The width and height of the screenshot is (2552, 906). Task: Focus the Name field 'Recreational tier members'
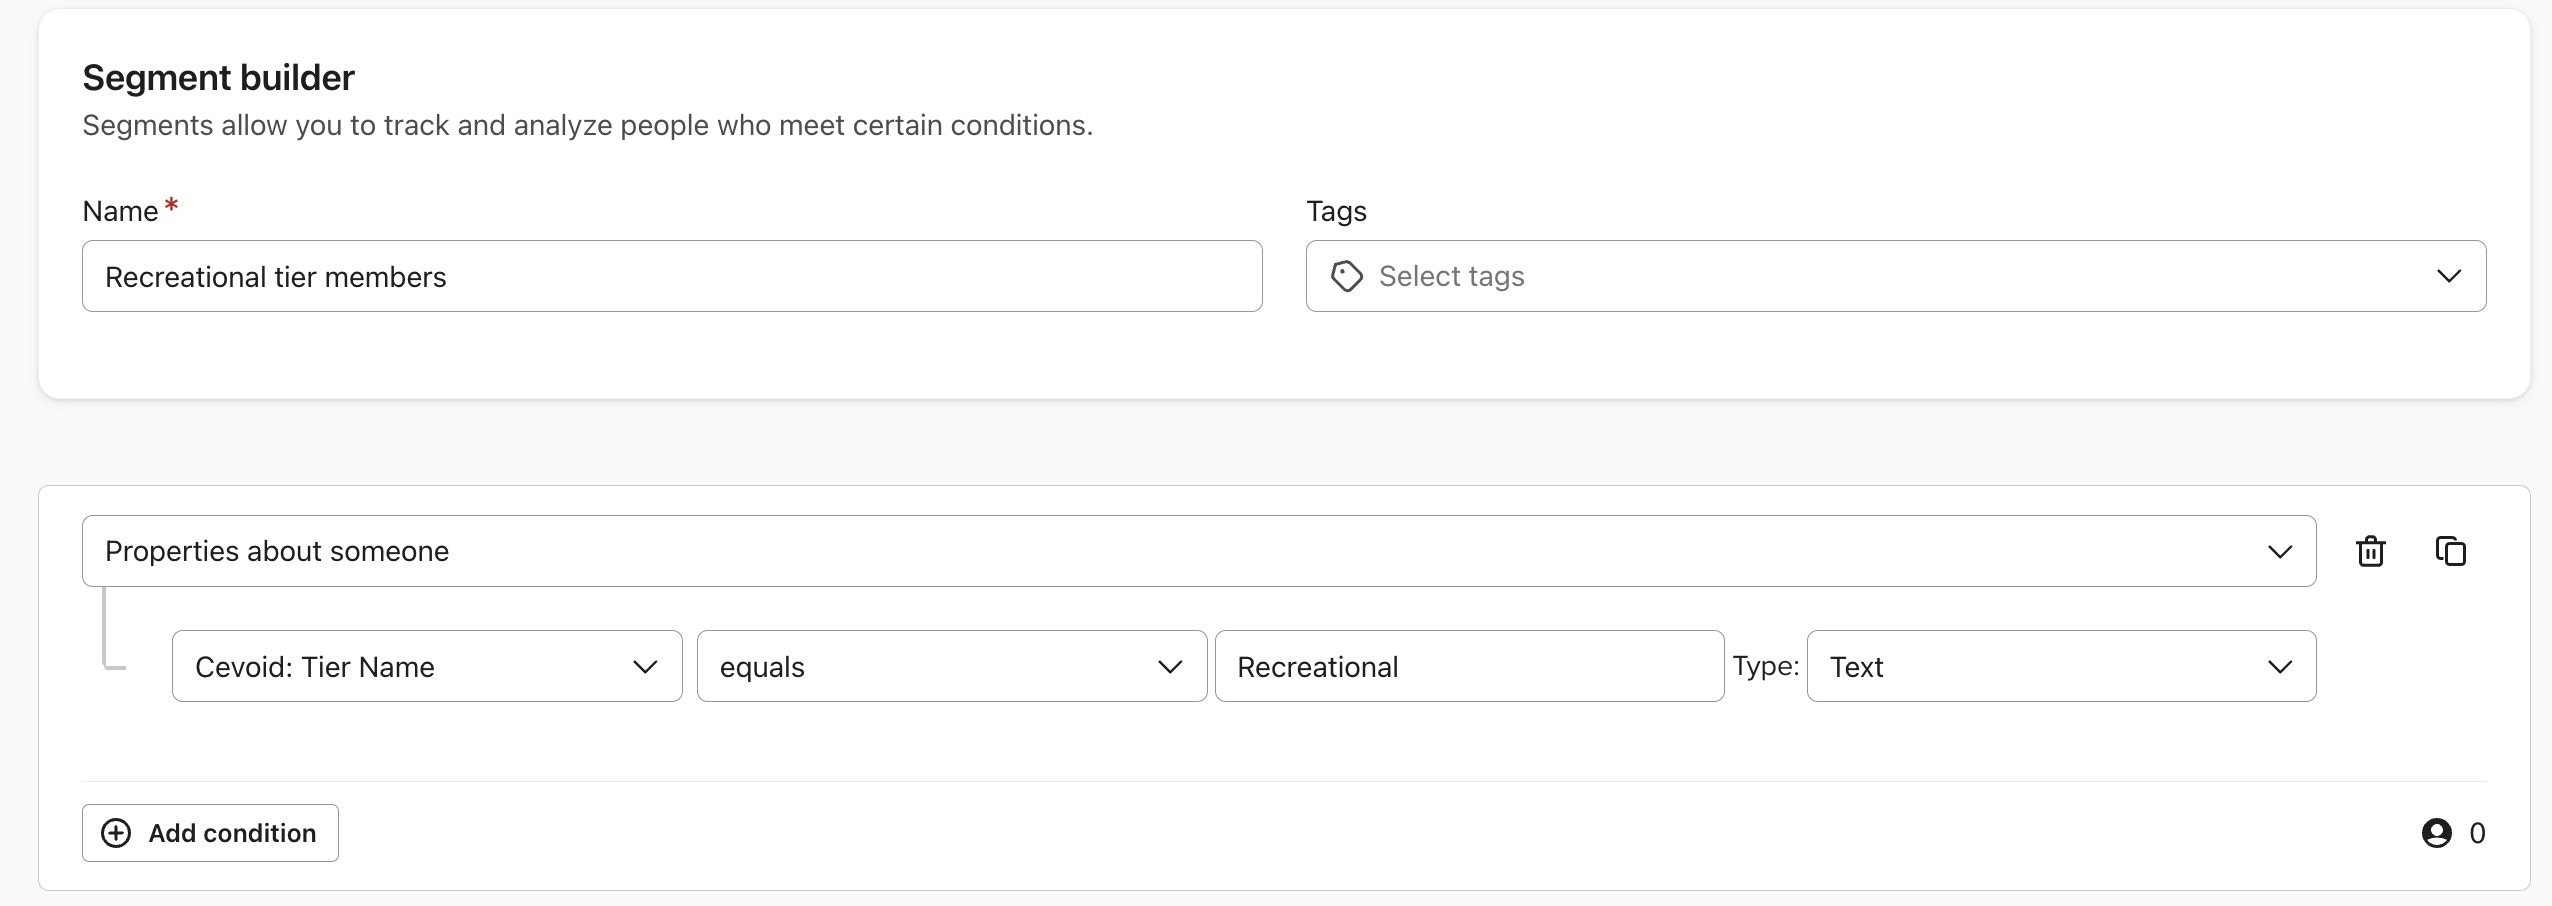coord(672,276)
